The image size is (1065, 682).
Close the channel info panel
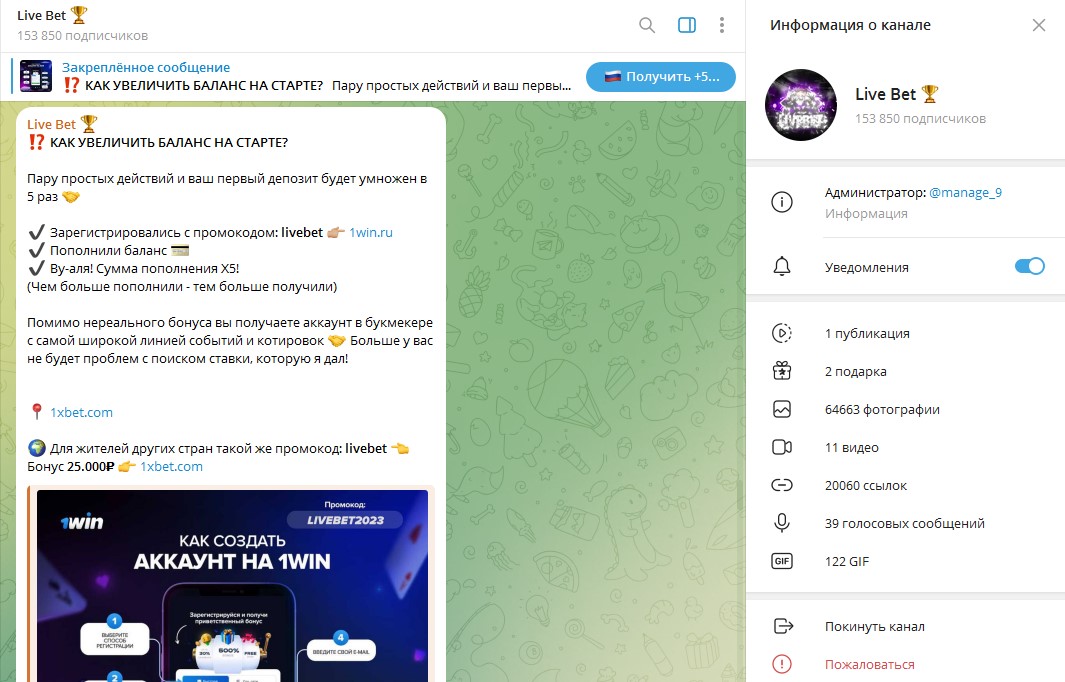pyautogui.click(x=1039, y=25)
